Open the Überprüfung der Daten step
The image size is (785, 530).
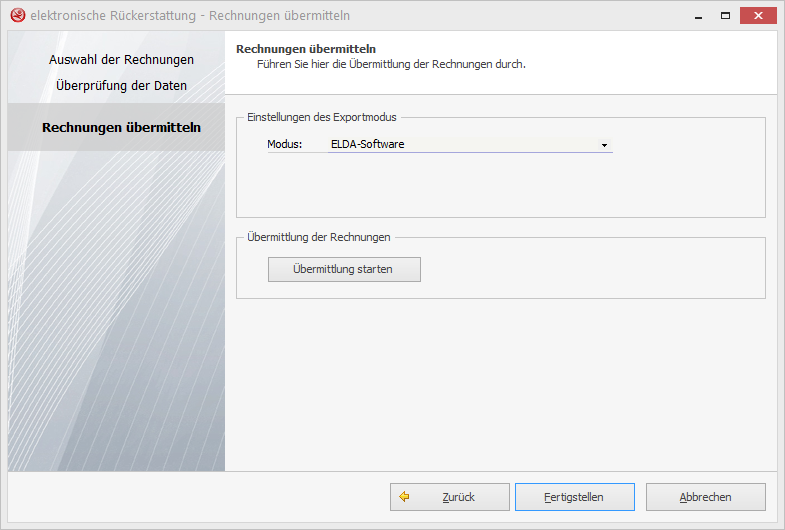(121, 86)
